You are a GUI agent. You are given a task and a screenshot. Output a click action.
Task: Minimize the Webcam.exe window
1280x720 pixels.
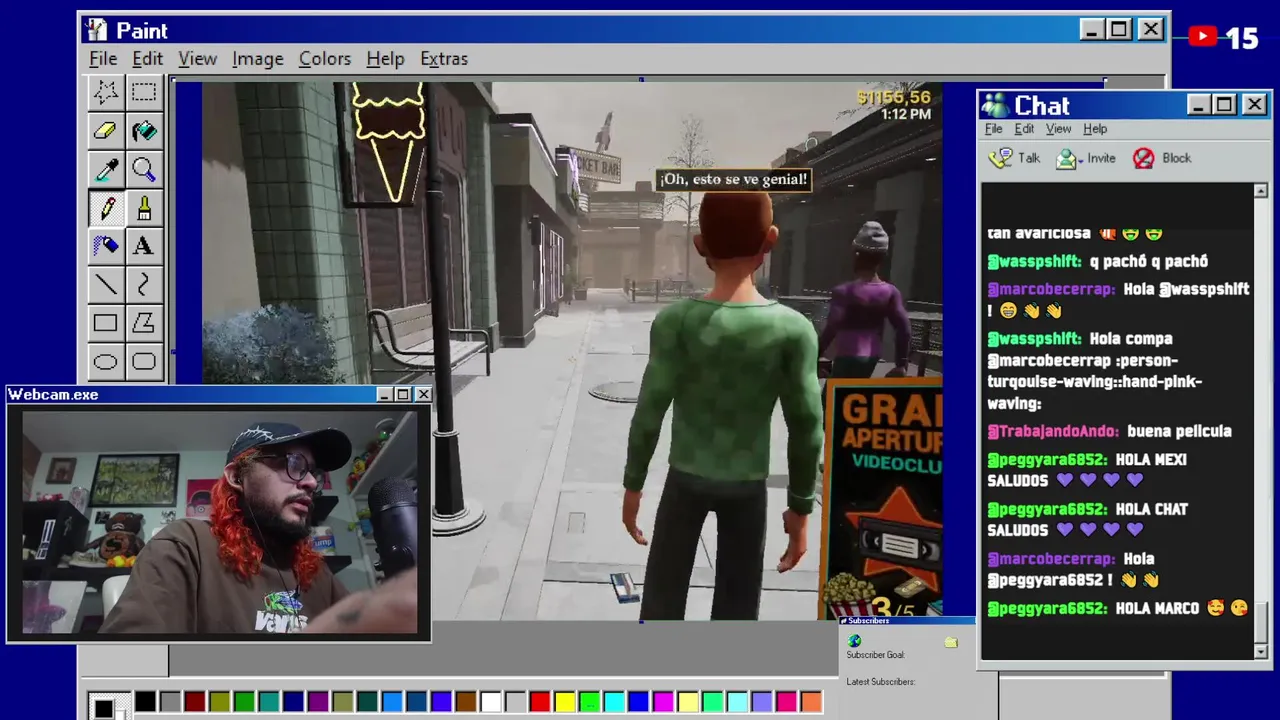(x=384, y=395)
